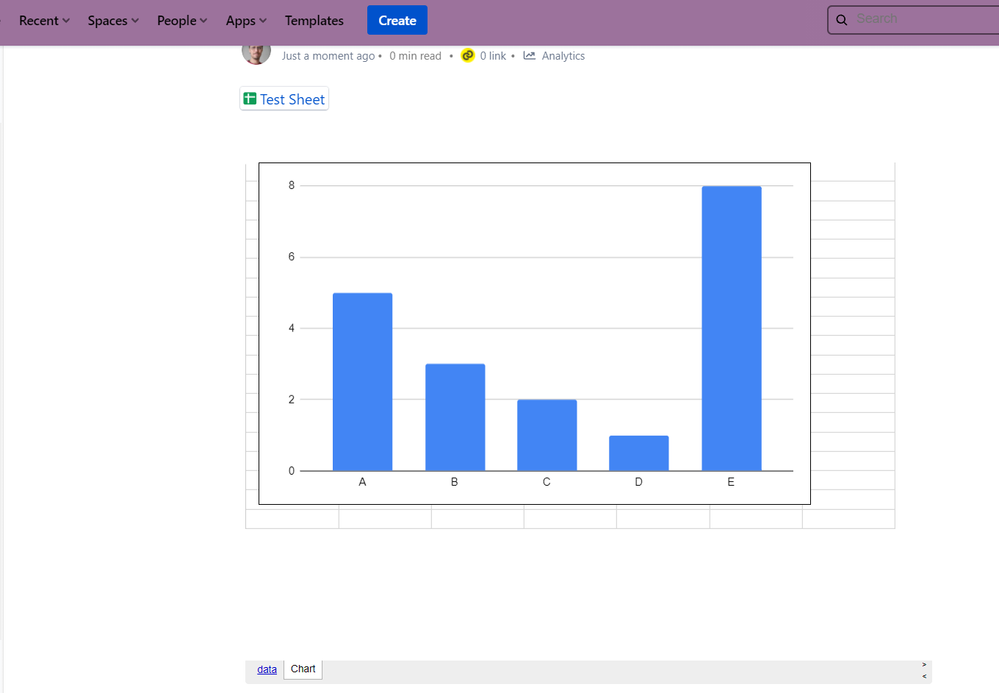Click the search magnifier icon

click(841, 19)
